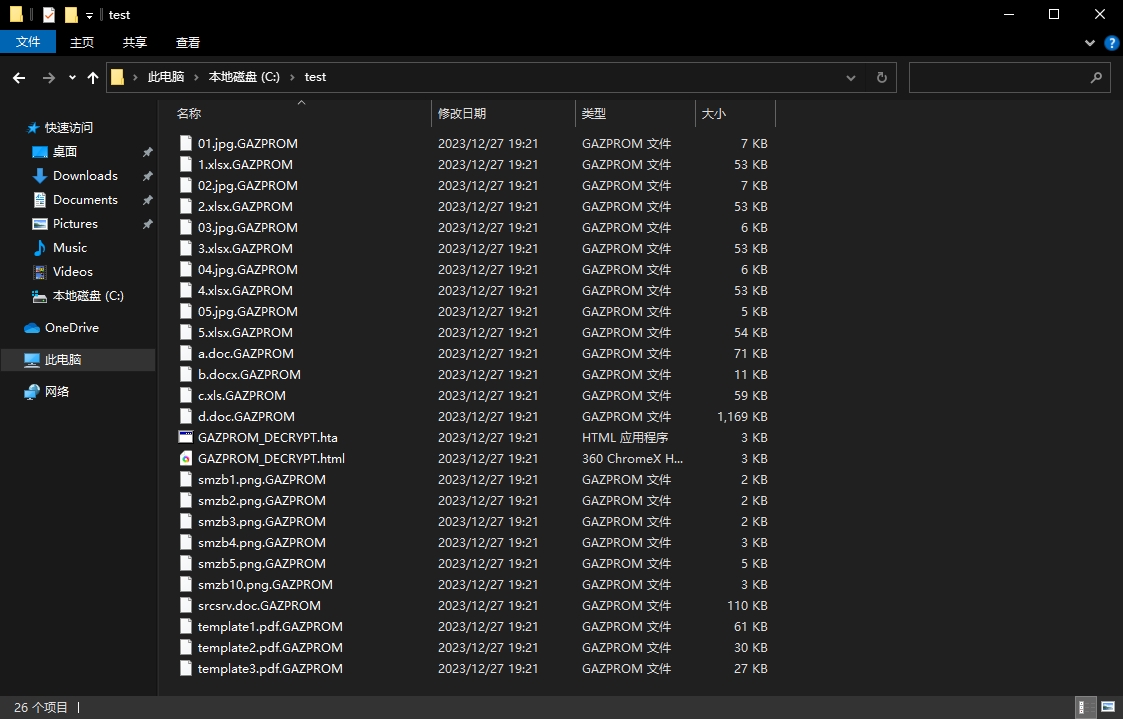The image size is (1123, 719).
Task: Open 桌面 in the sidebar
Action: point(64,152)
